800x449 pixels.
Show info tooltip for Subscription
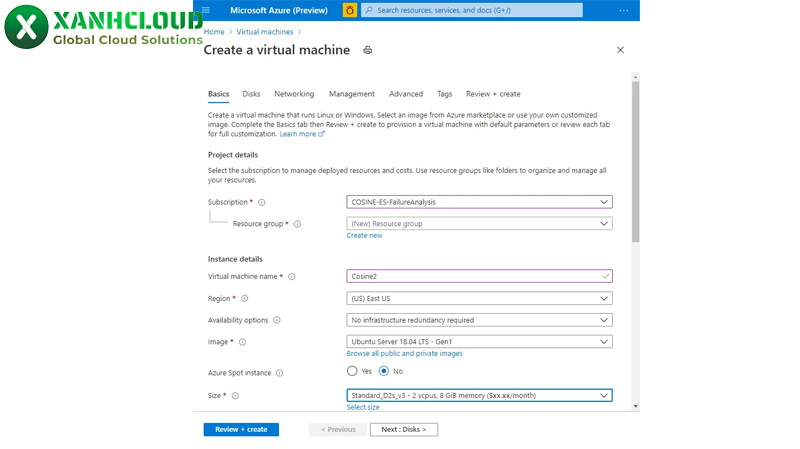[262, 203]
